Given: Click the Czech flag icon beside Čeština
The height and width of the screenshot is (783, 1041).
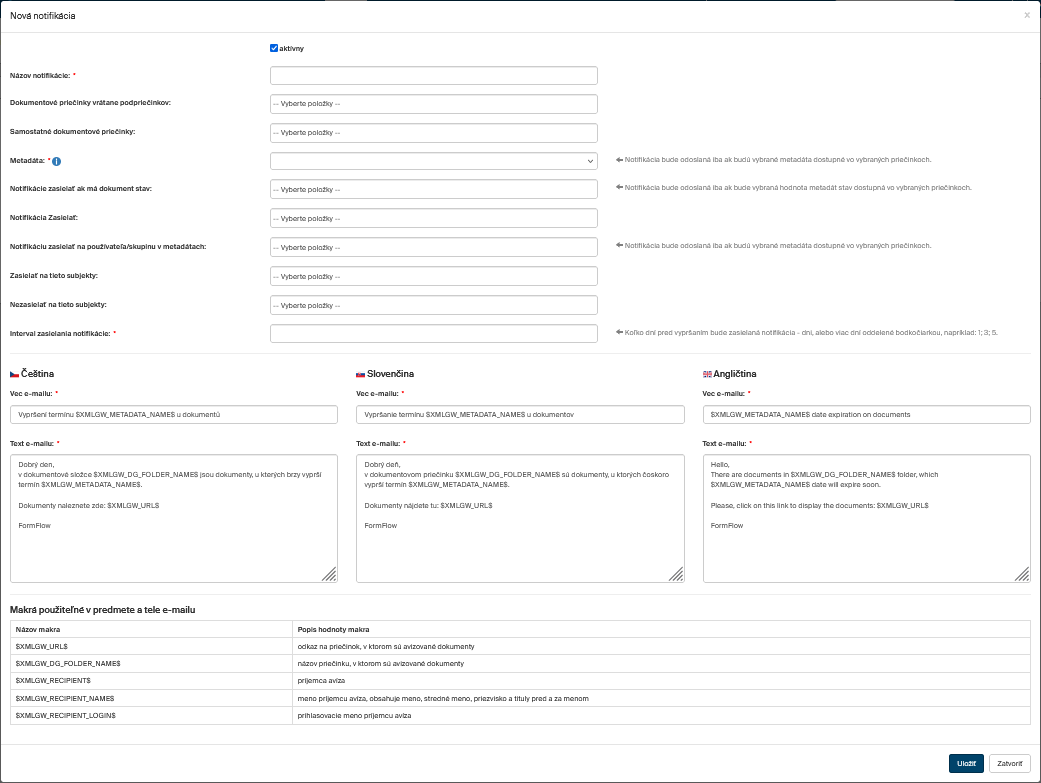Looking at the screenshot, I should click(14, 374).
